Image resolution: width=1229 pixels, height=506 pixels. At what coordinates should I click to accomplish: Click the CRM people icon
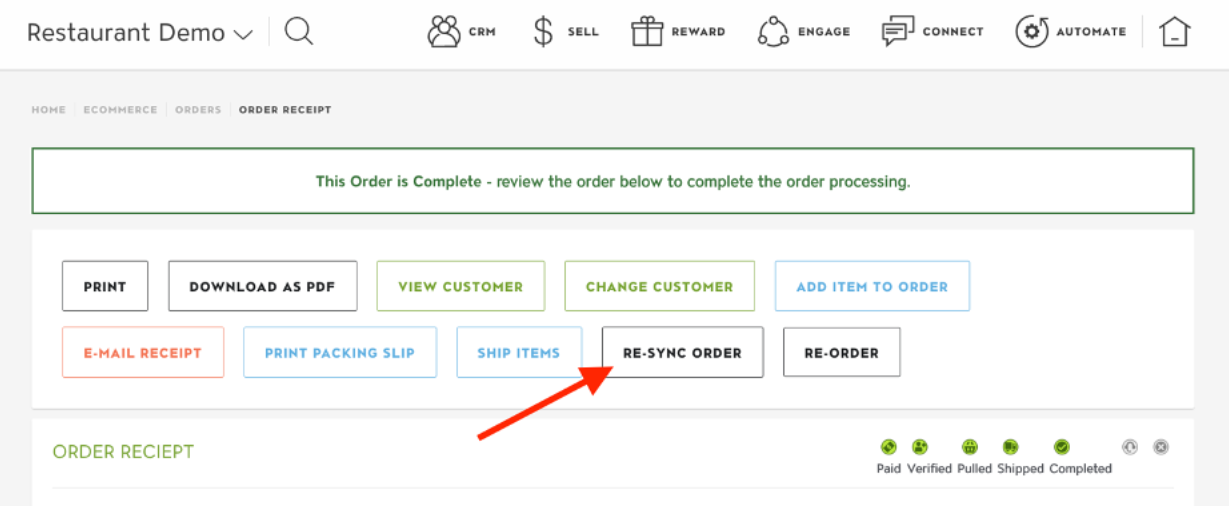pos(444,31)
